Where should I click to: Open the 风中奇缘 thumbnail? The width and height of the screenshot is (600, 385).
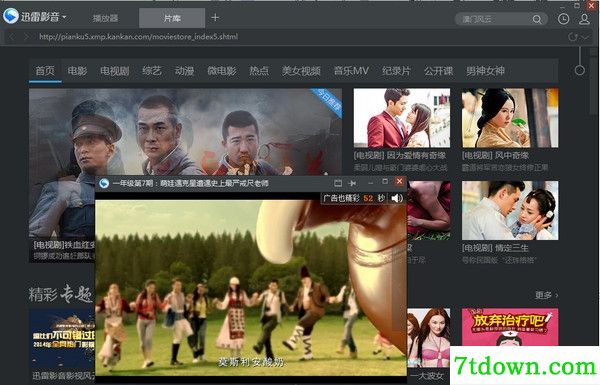510,118
